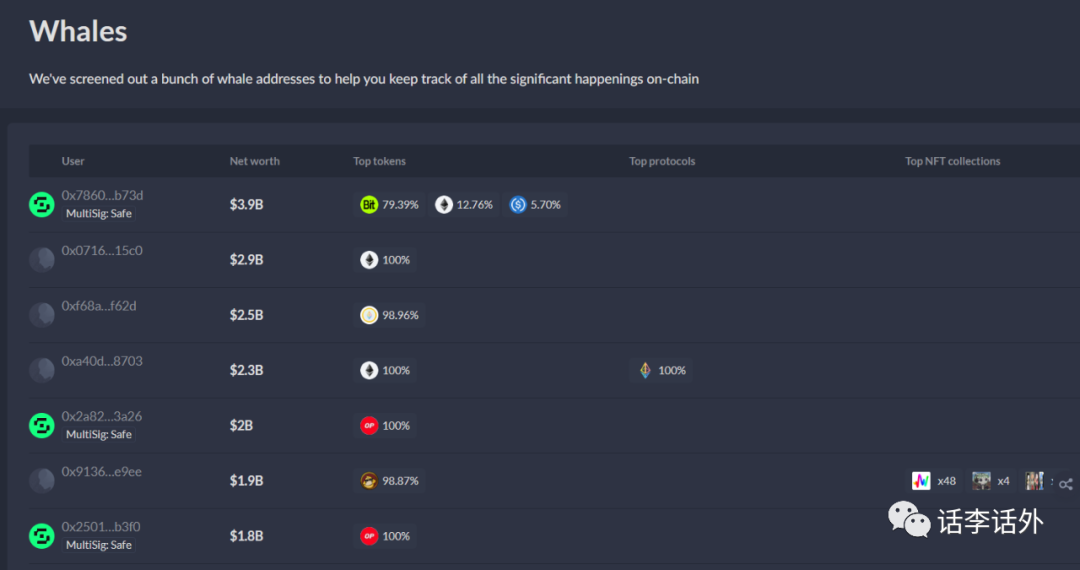Click the avatar of 0x7860...b73d user
The width and height of the screenshot is (1080, 570).
[41, 205]
